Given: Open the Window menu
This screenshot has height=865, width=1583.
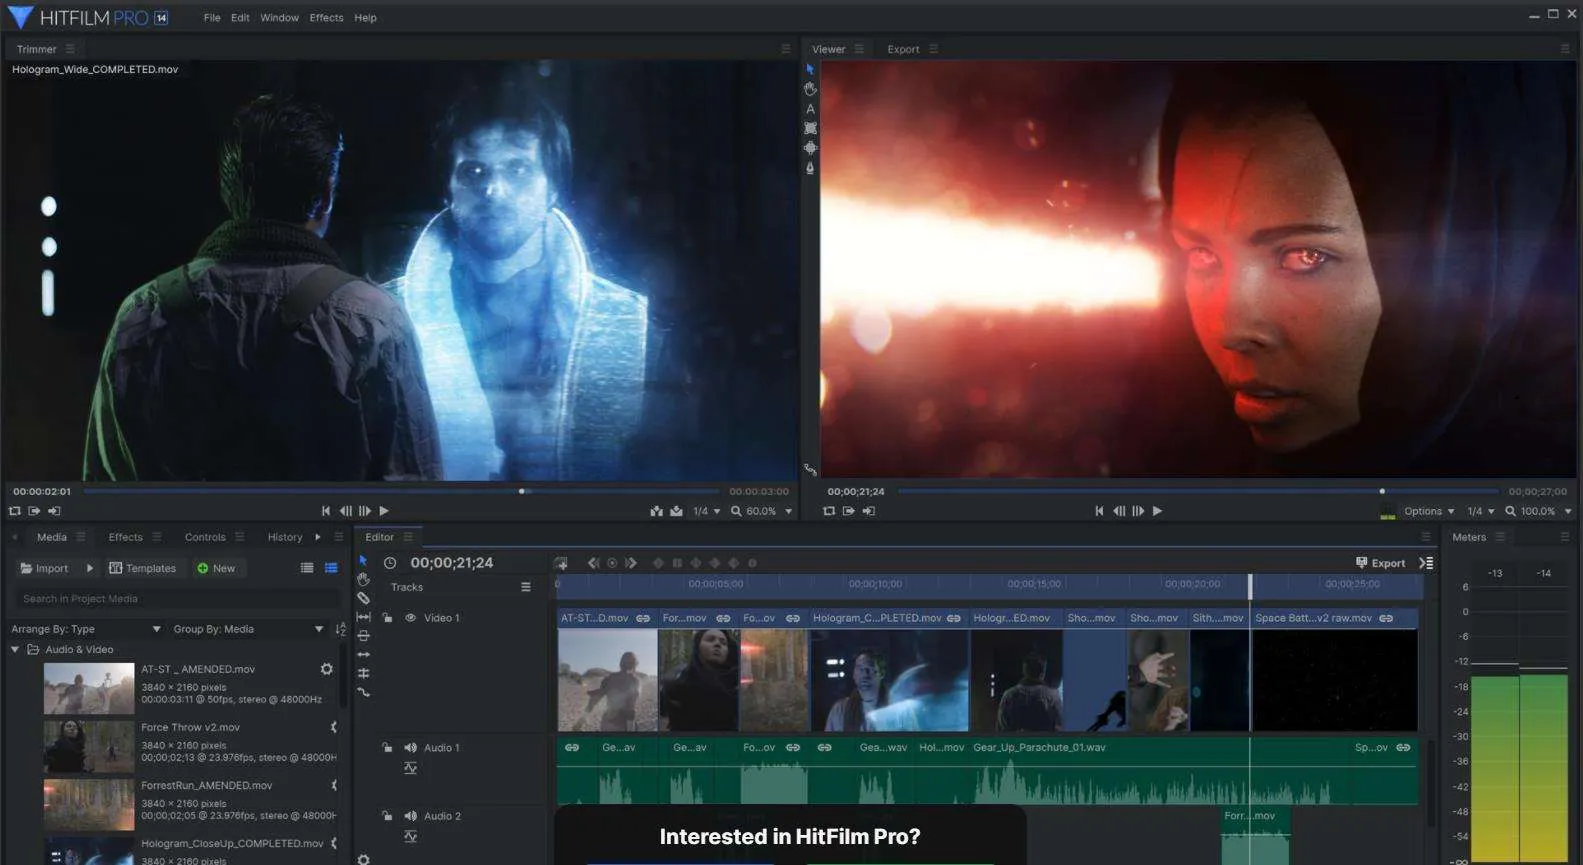Looking at the screenshot, I should [x=279, y=18].
